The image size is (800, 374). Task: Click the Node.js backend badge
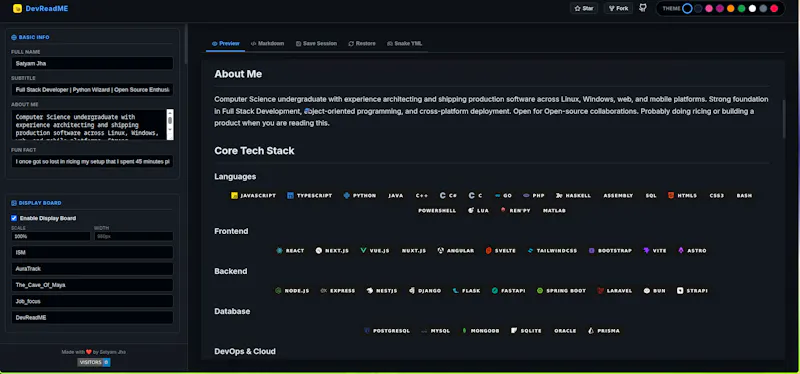pos(292,291)
